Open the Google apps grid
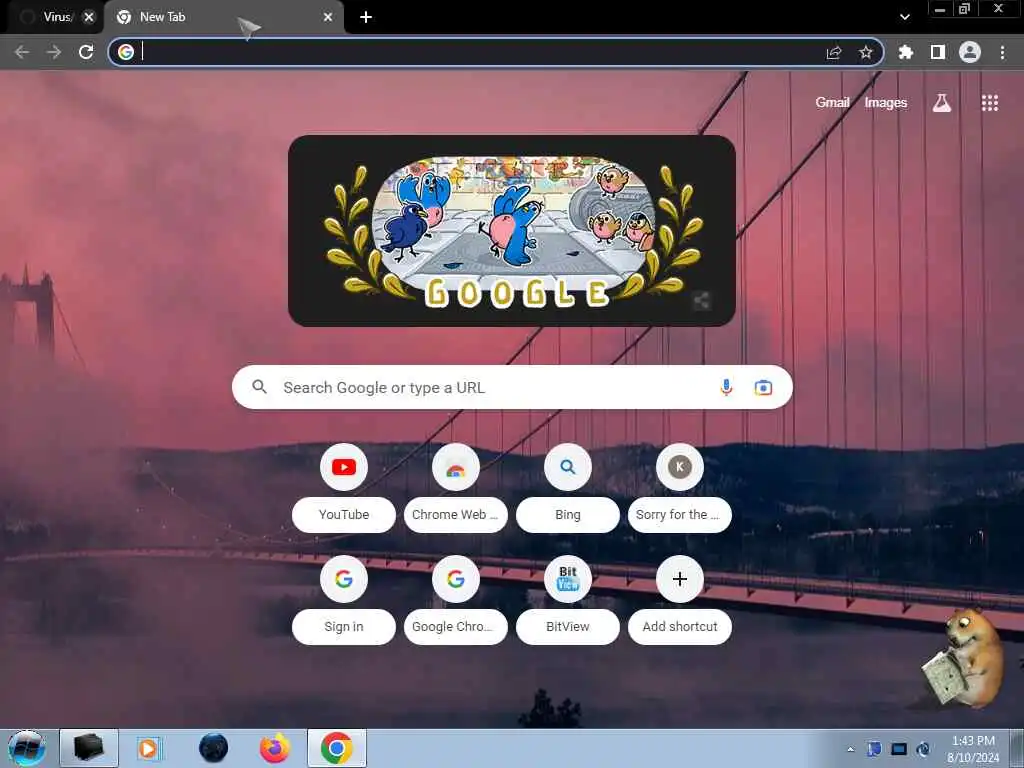This screenshot has height=768, width=1024. coord(989,103)
